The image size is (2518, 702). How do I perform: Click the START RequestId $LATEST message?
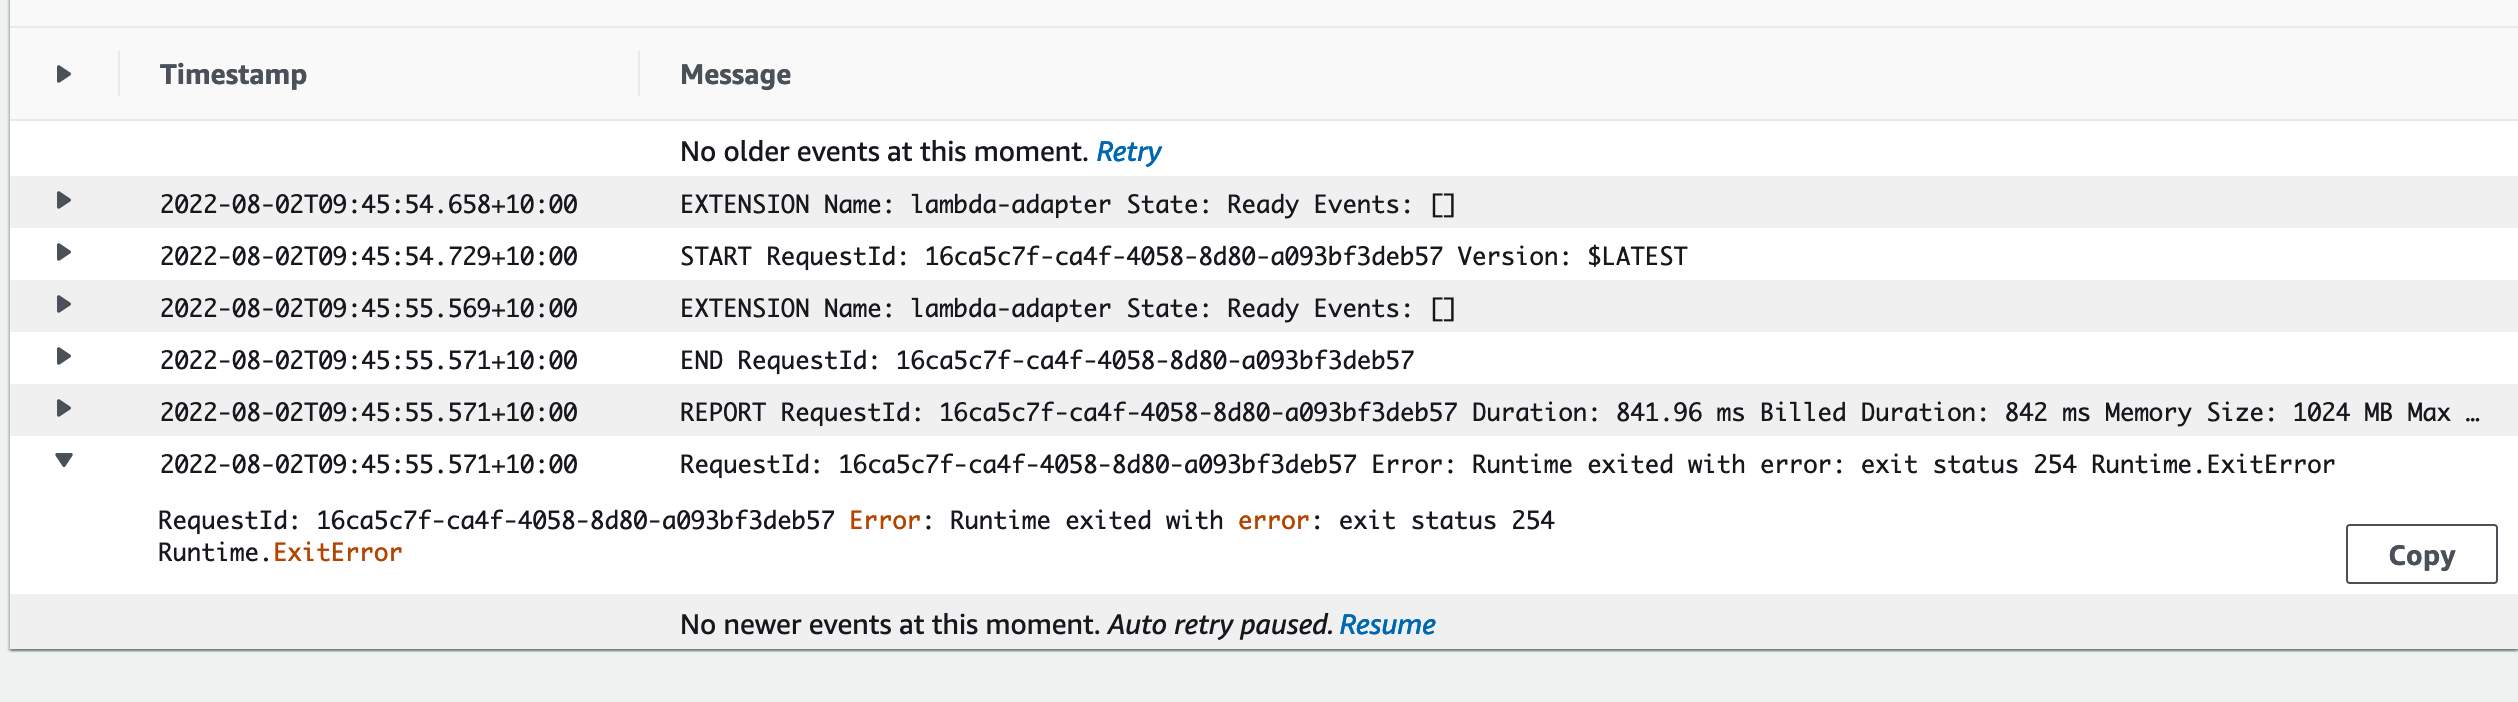[x=1183, y=257]
